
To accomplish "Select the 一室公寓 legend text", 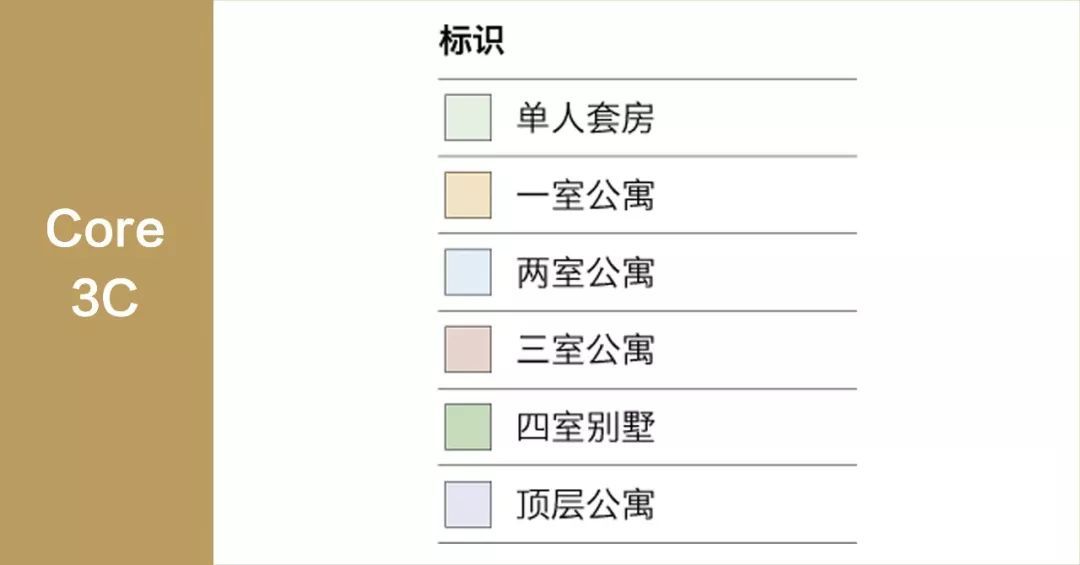I will pos(585,196).
